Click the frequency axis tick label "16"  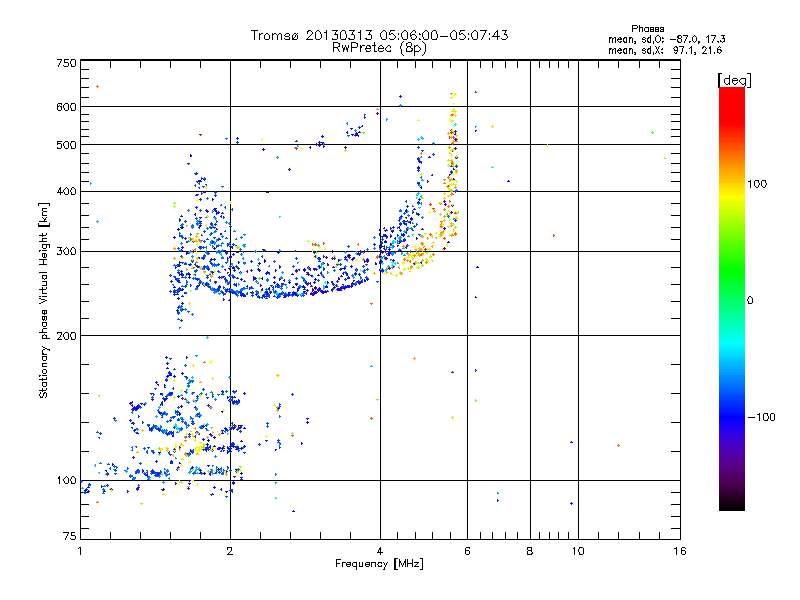click(x=680, y=551)
